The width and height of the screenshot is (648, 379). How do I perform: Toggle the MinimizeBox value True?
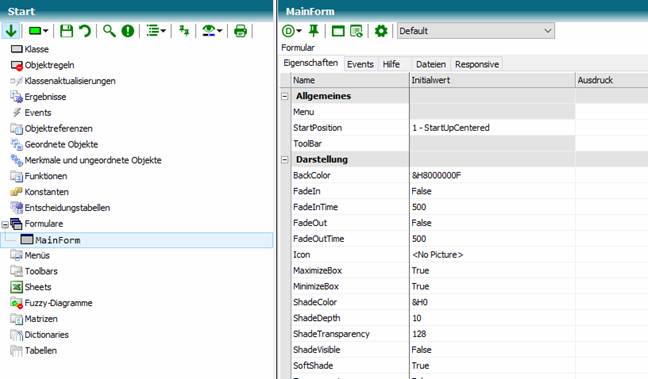[x=492, y=286]
